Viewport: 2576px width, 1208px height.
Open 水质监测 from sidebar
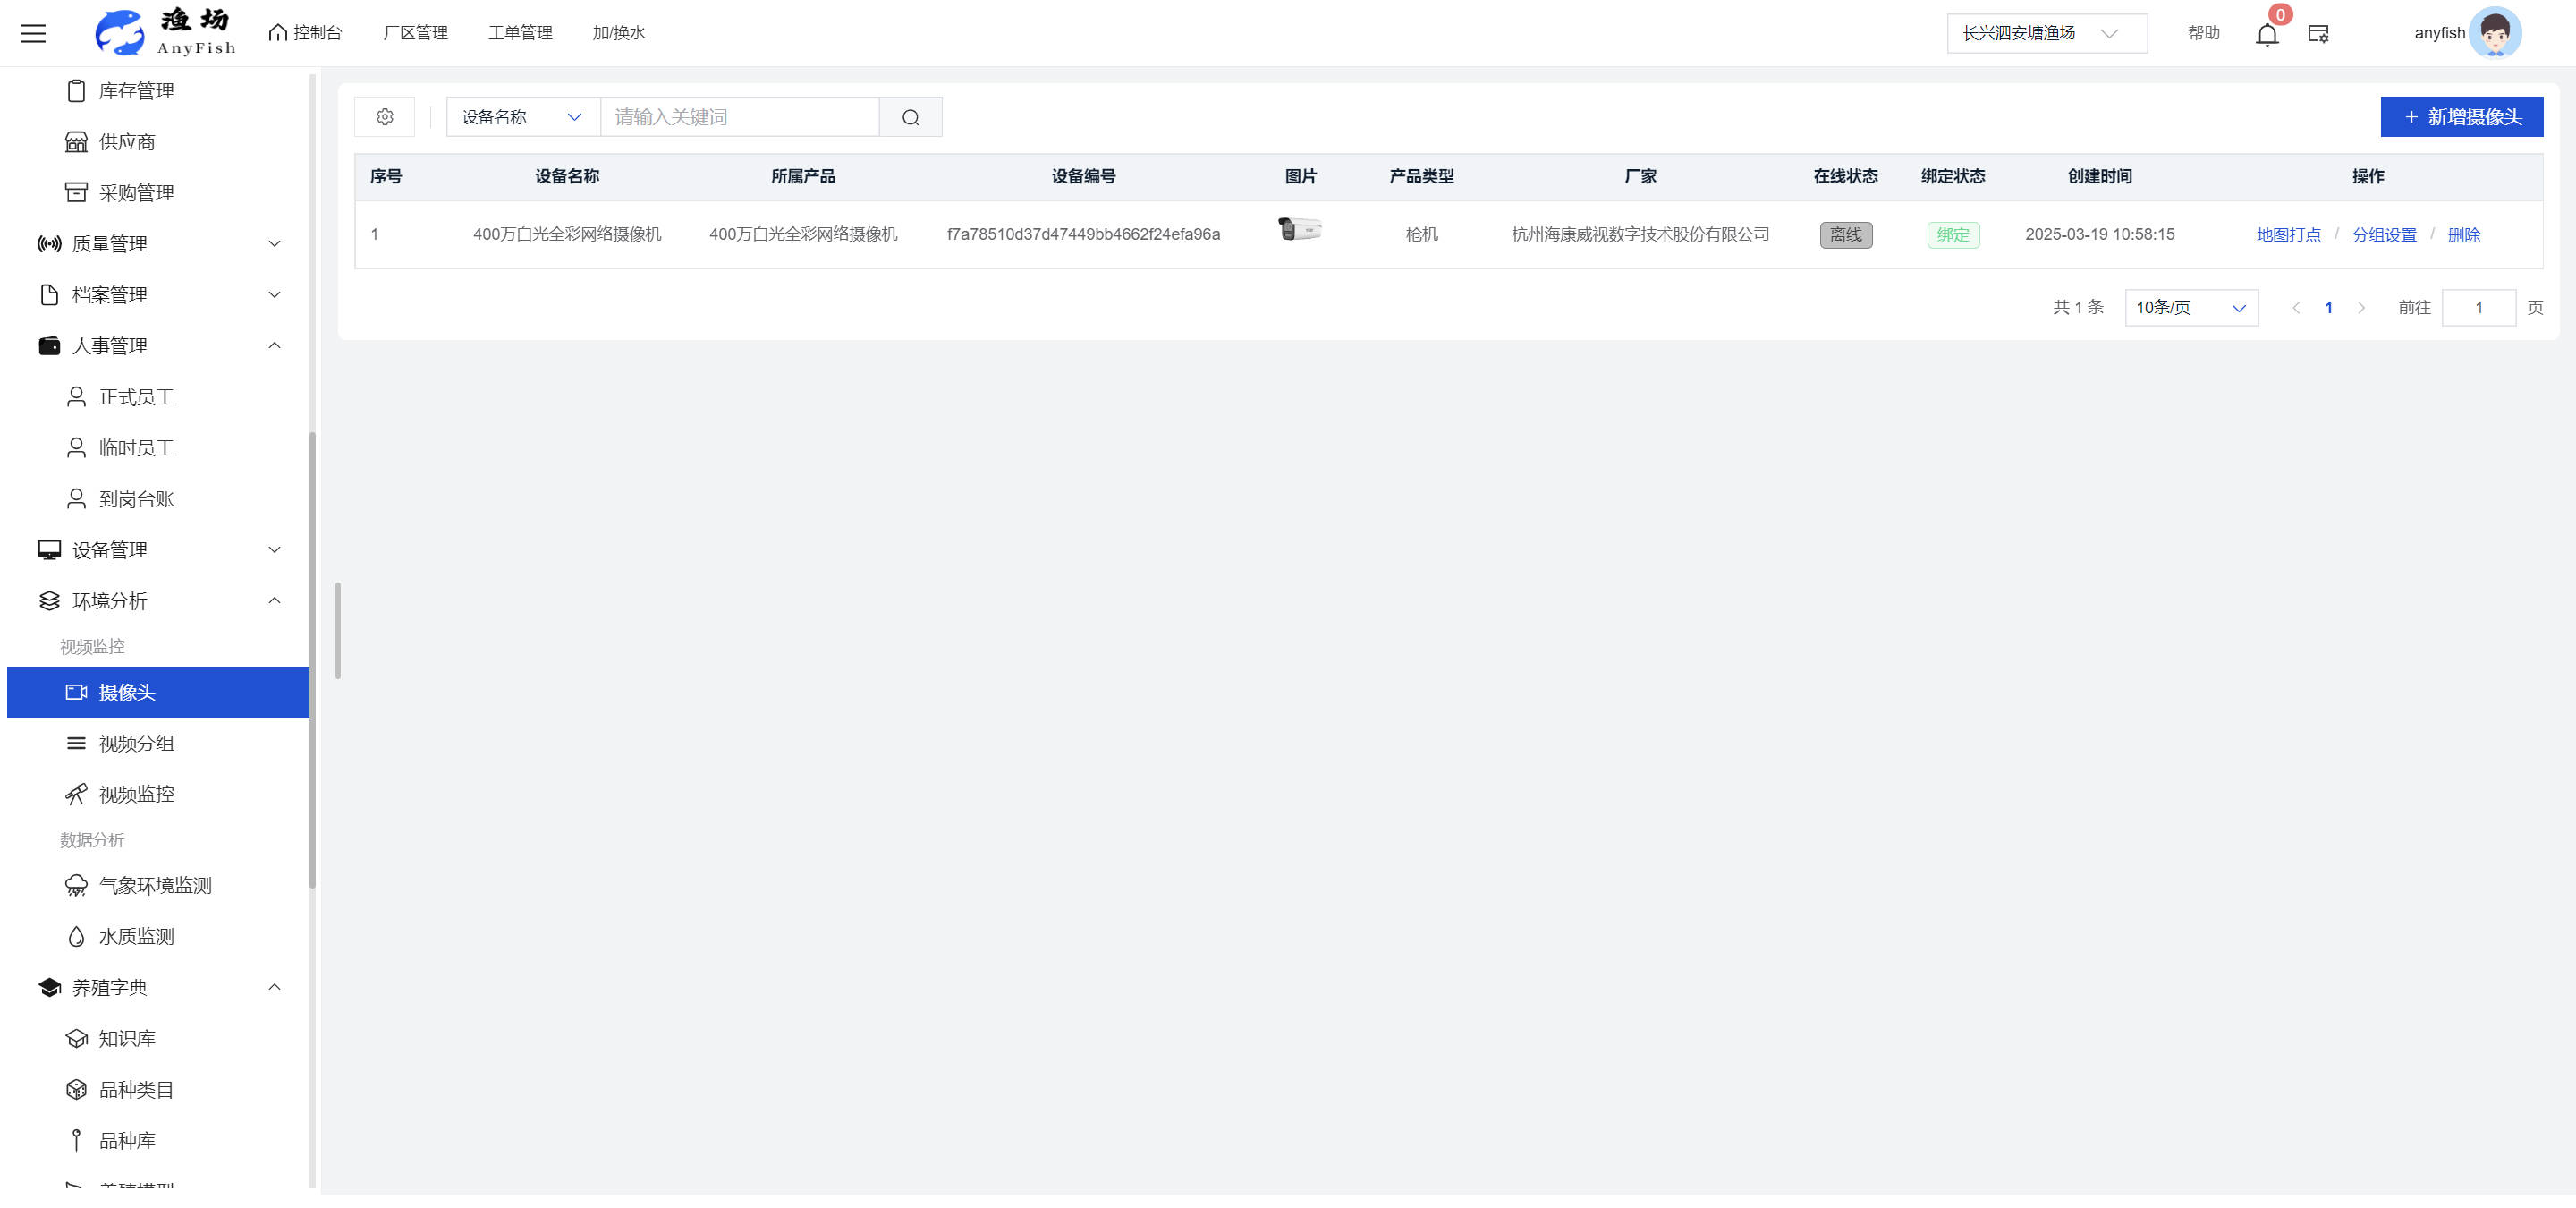(136, 936)
